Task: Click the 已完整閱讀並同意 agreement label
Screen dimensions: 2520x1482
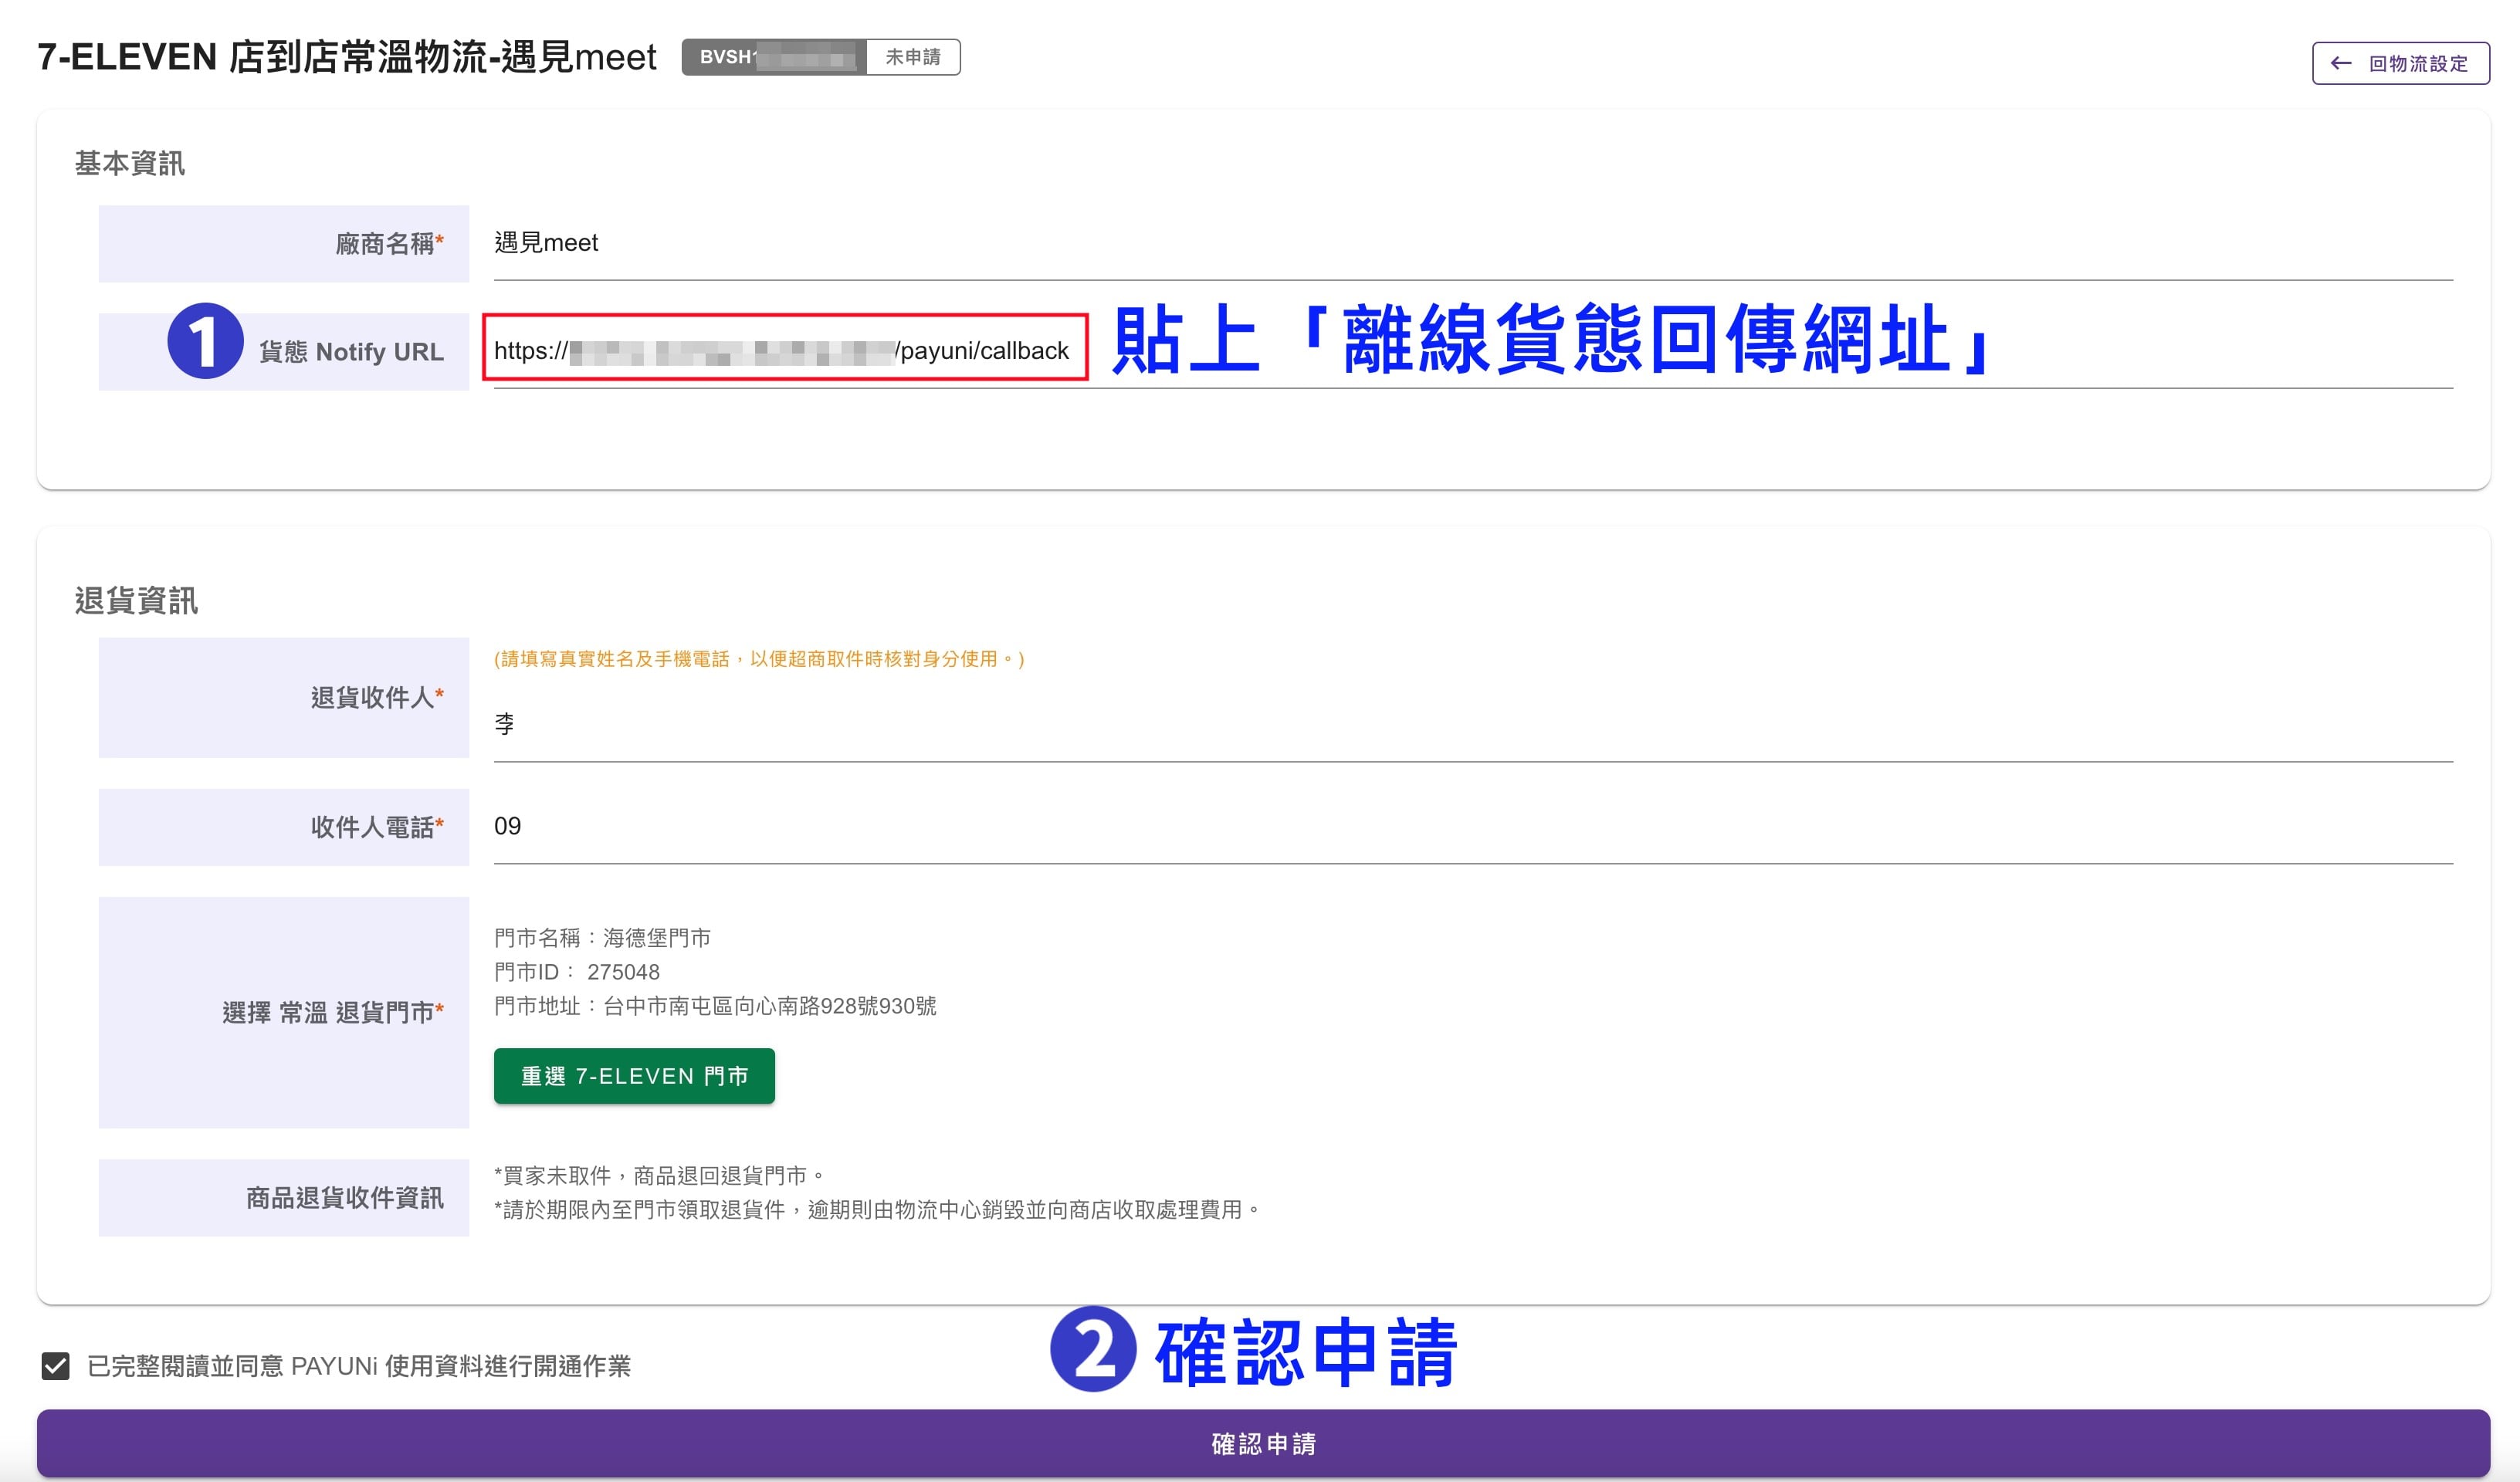Action: coord(359,1366)
